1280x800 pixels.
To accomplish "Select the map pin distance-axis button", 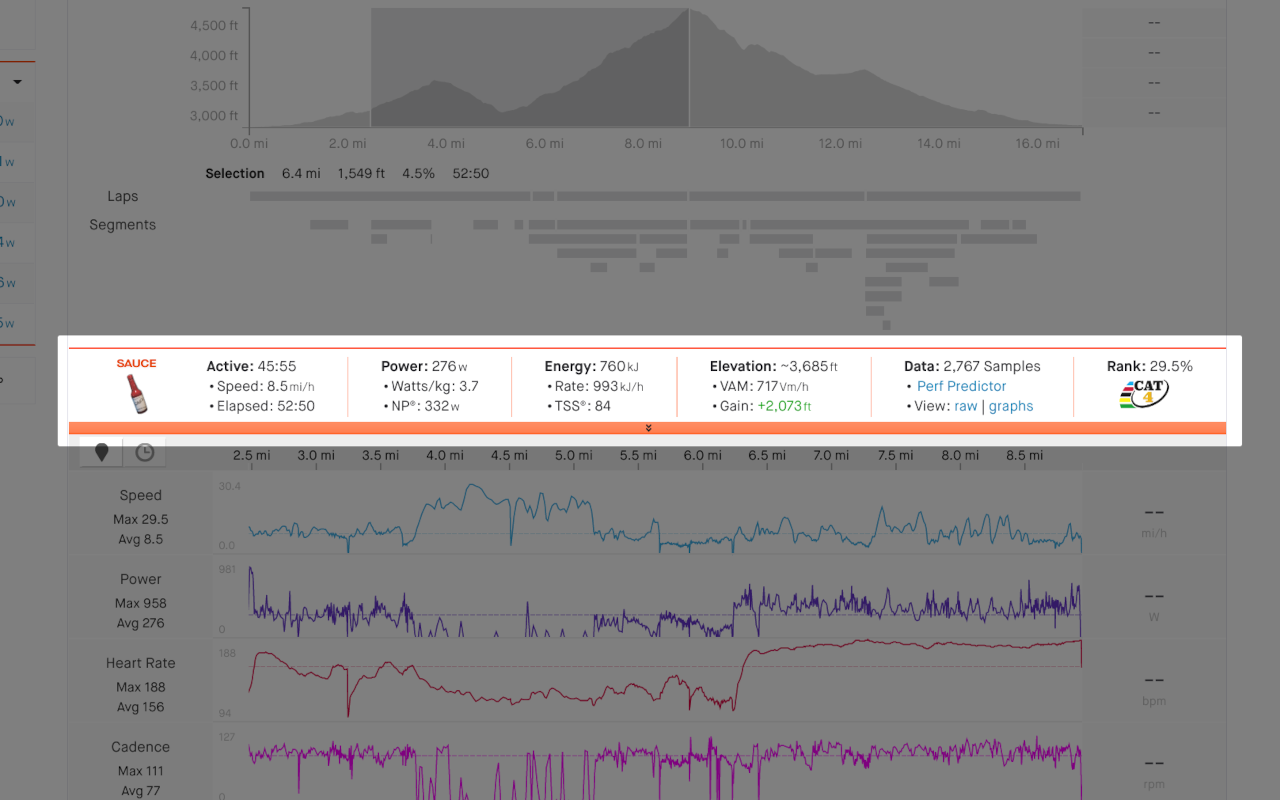I will coord(100,451).
